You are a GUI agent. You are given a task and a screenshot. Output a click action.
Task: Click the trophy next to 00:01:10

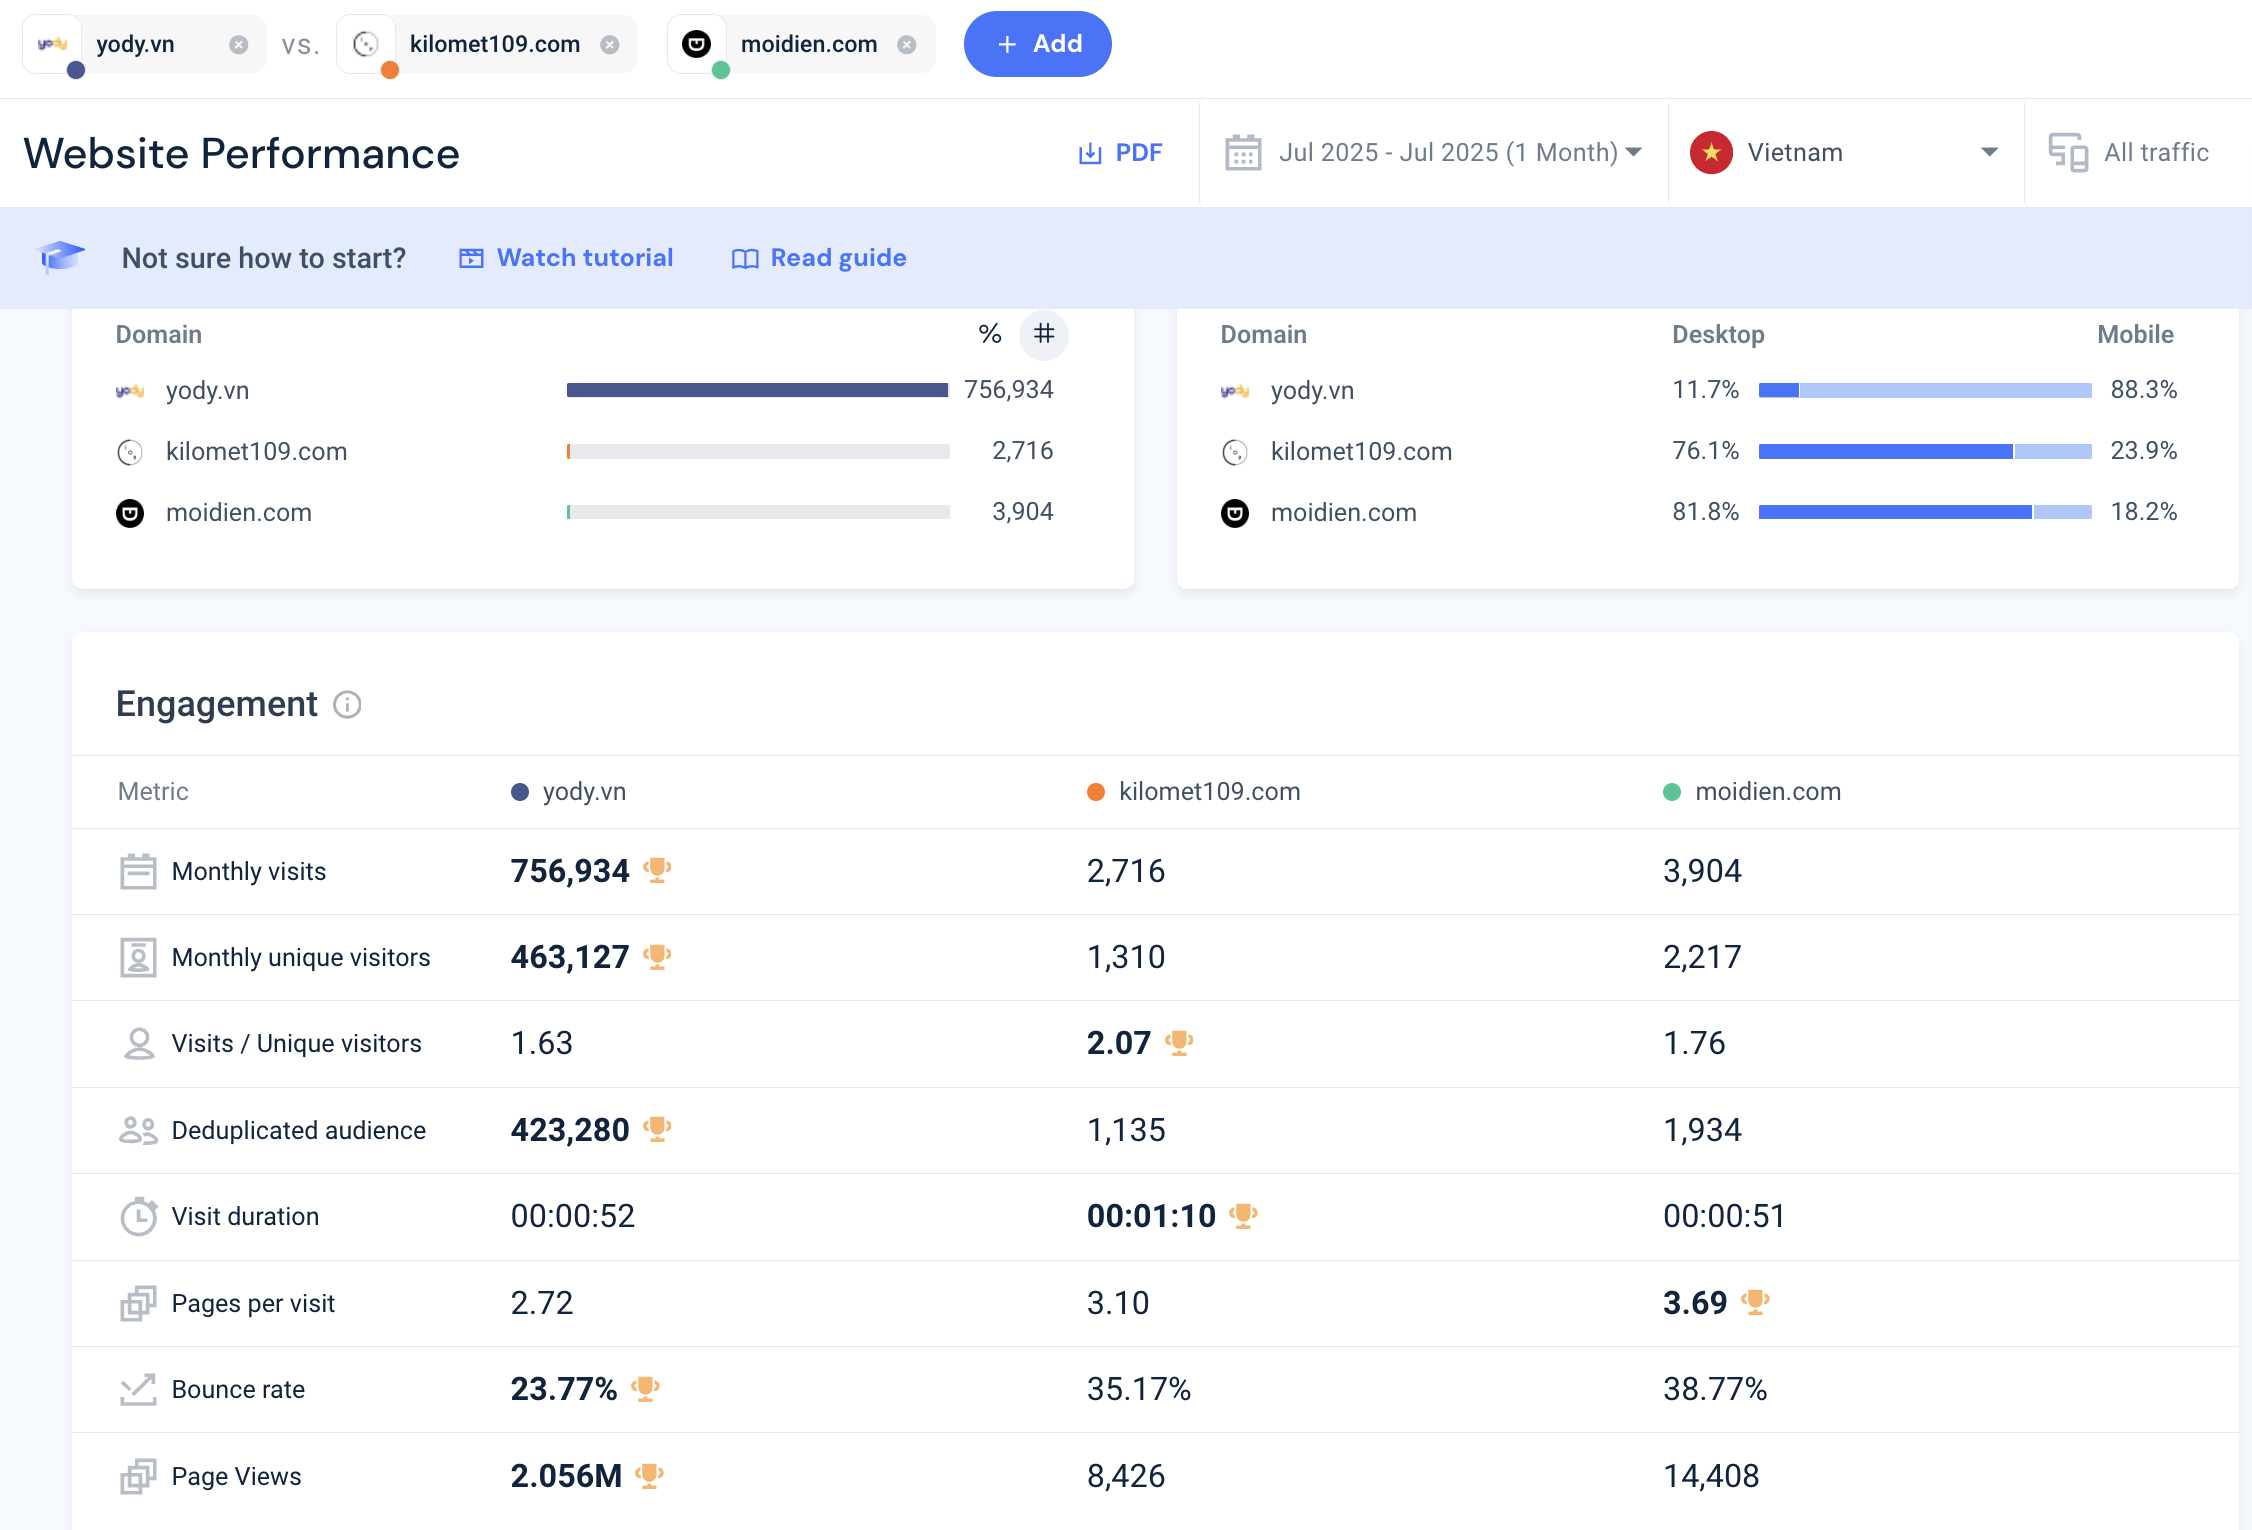1243,1215
